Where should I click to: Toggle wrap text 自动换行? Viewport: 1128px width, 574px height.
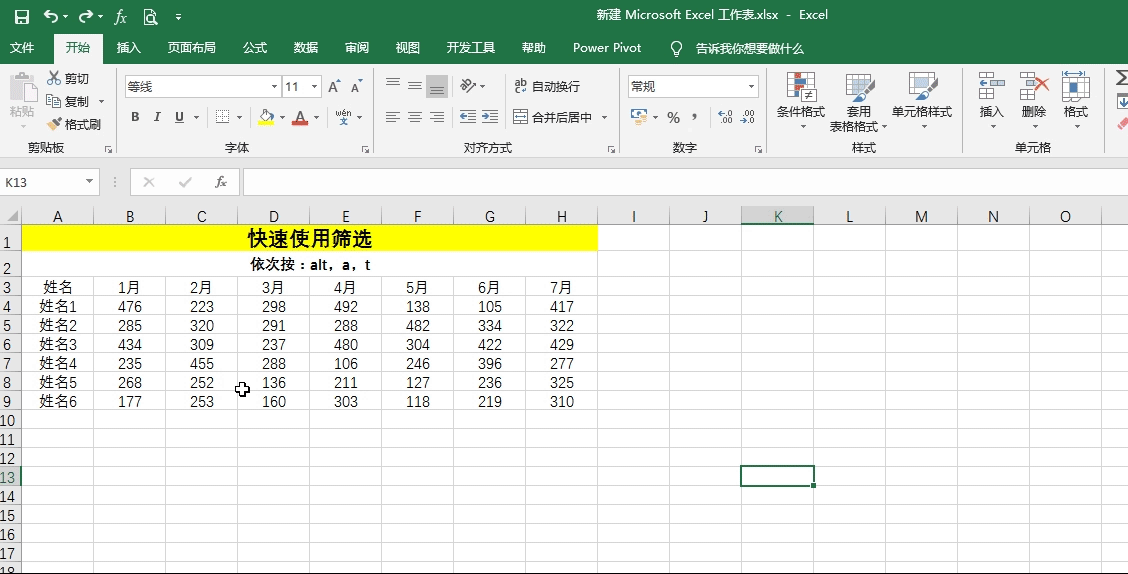click(x=547, y=86)
